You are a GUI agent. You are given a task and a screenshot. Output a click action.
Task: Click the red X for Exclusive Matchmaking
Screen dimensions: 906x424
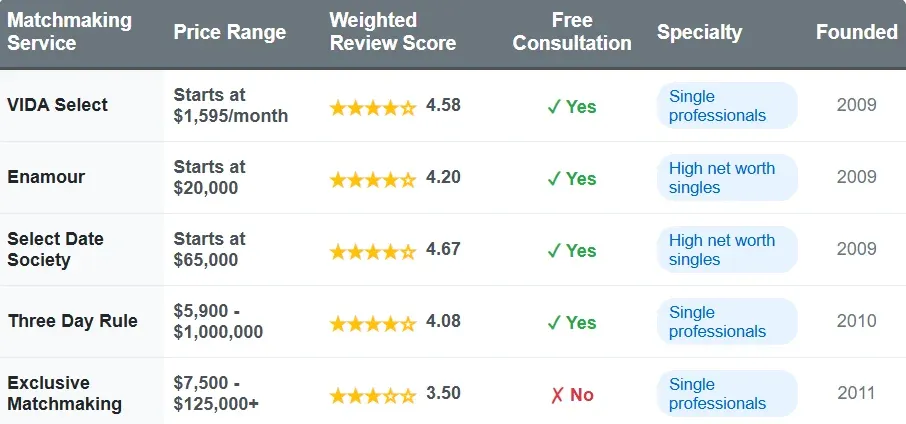pos(557,395)
